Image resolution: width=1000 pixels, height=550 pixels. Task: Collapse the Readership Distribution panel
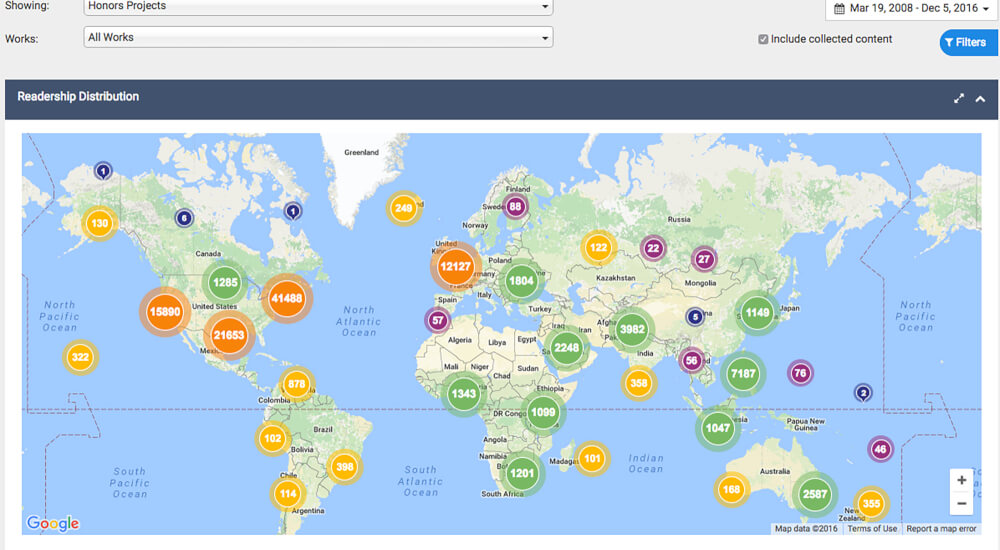[980, 99]
